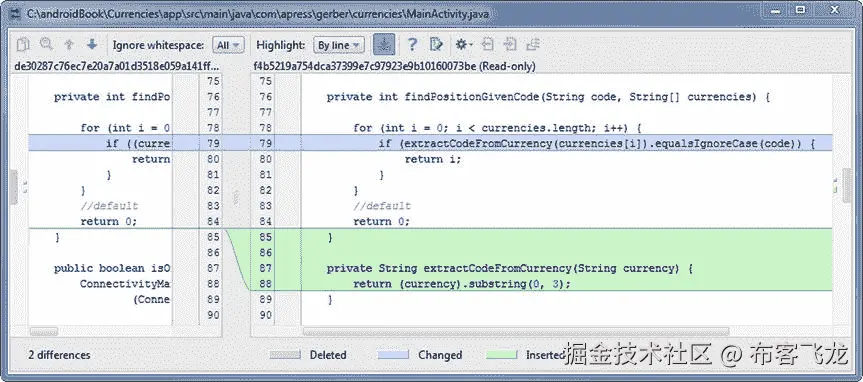Close the diff window
The image size is (863, 382).
(834, 10)
